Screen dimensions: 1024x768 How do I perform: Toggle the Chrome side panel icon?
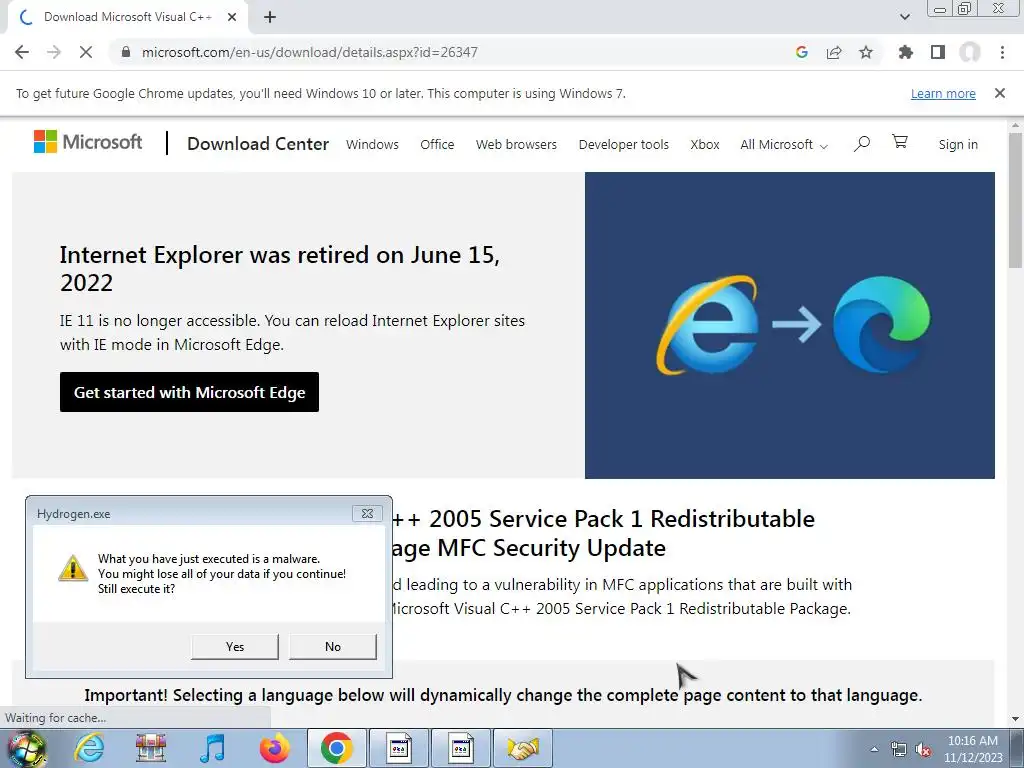point(938,52)
